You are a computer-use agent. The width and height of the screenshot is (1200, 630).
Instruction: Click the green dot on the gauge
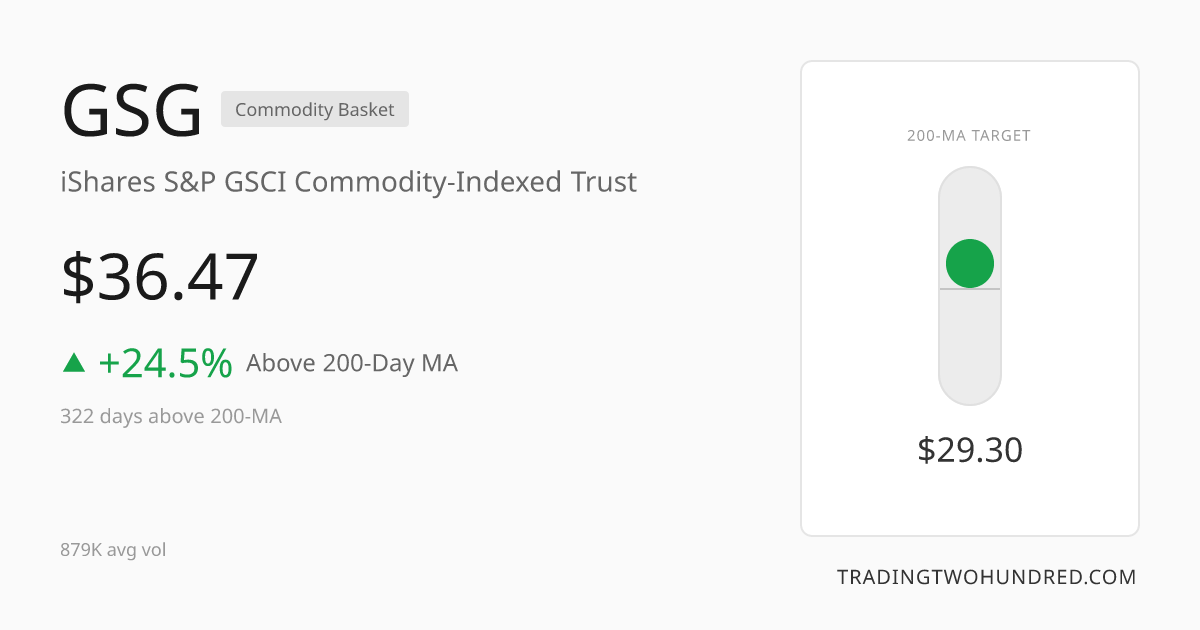[970, 263]
